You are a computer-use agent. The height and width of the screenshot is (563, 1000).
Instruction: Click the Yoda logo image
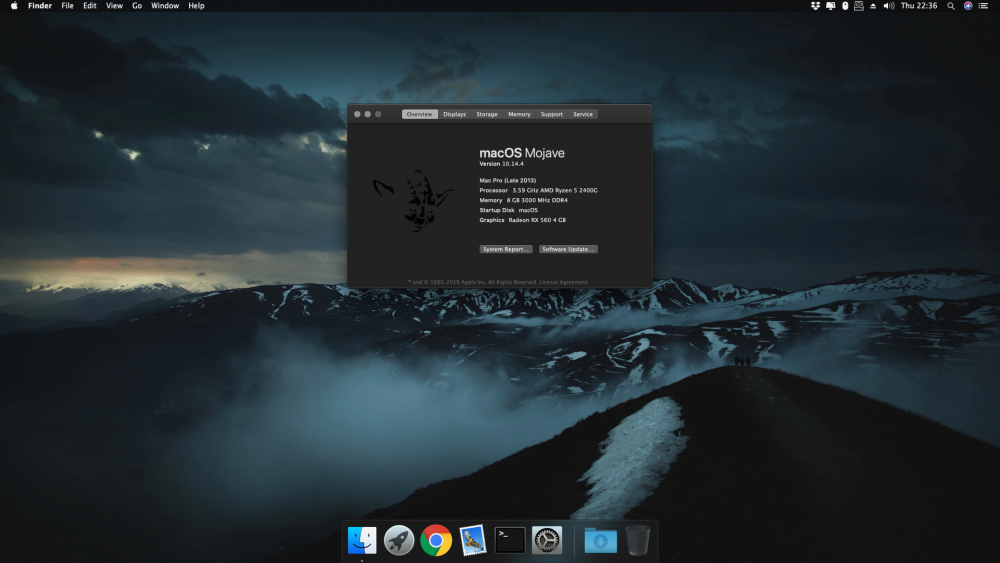pyautogui.click(x=413, y=200)
